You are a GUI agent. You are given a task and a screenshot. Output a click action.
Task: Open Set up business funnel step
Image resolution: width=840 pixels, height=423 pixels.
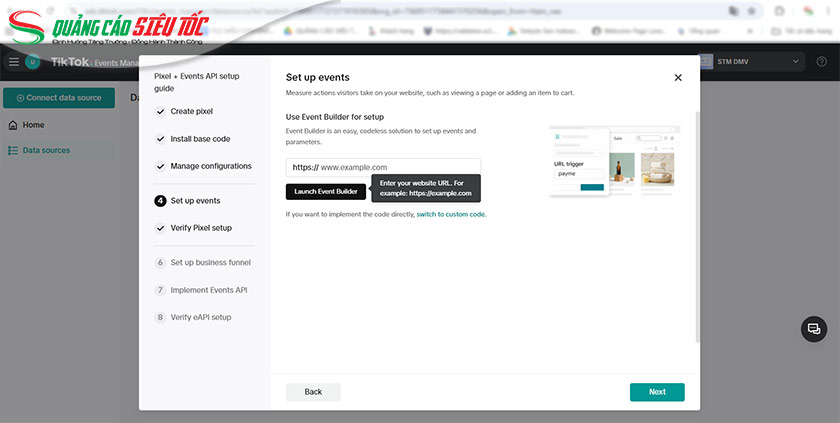point(211,263)
